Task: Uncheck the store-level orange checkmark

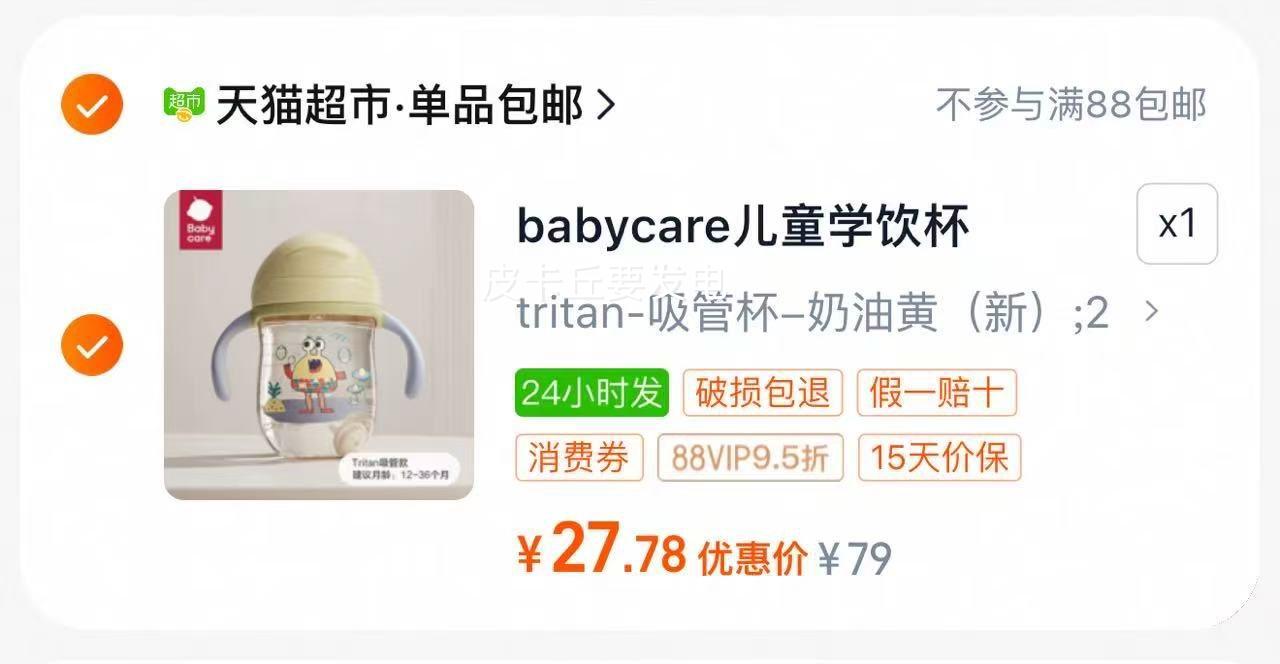Action: click(x=92, y=104)
